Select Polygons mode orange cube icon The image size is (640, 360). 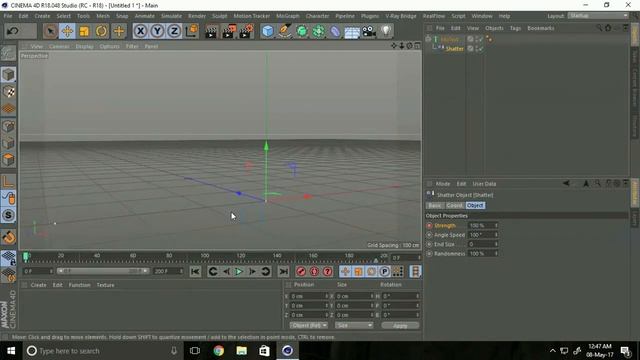[9, 160]
